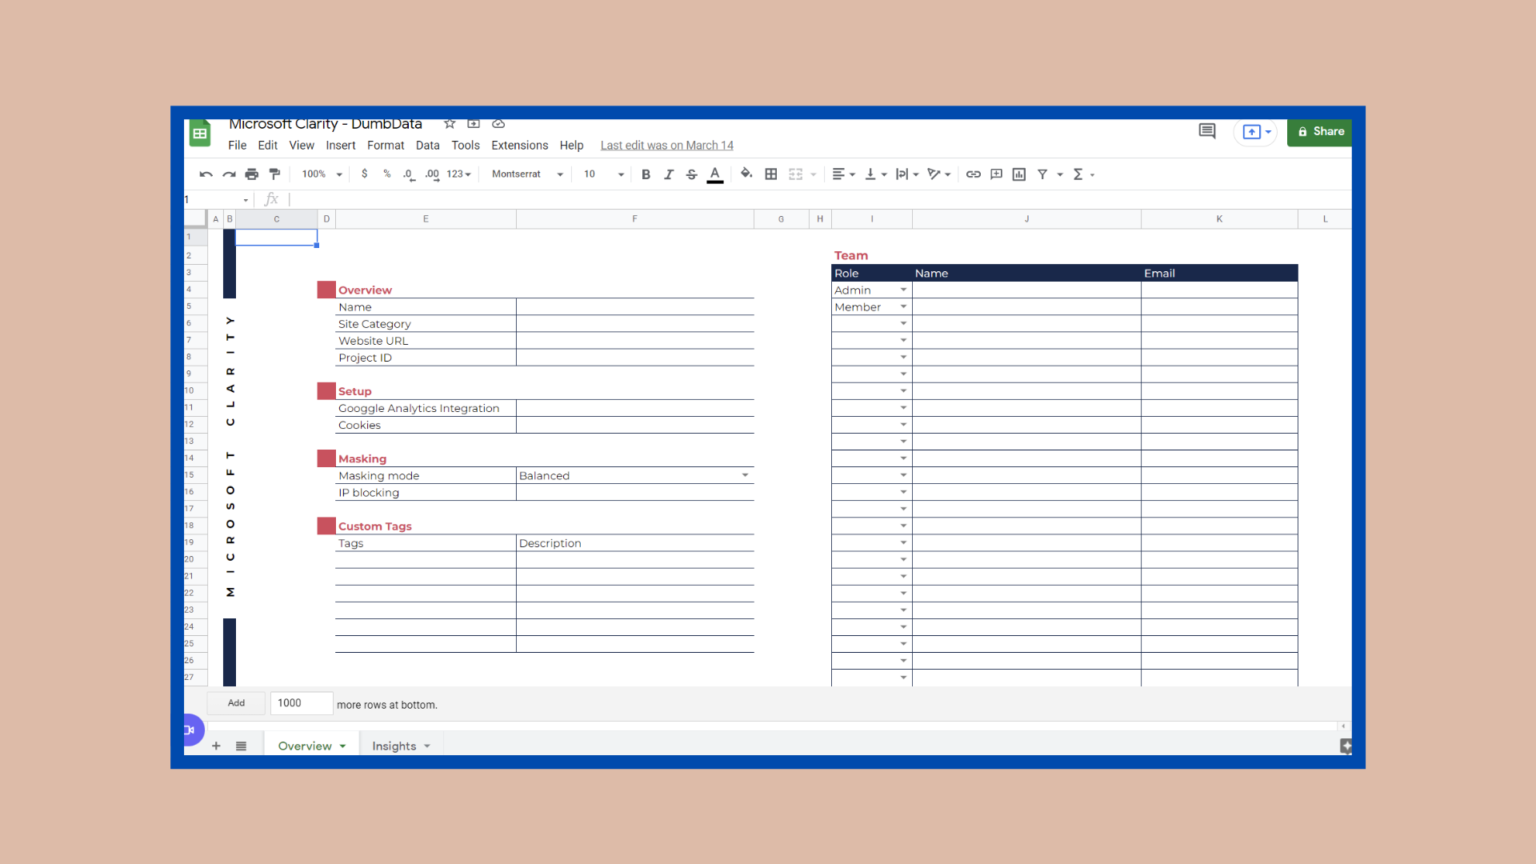
Task: Undo the last action
Action: (206, 174)
